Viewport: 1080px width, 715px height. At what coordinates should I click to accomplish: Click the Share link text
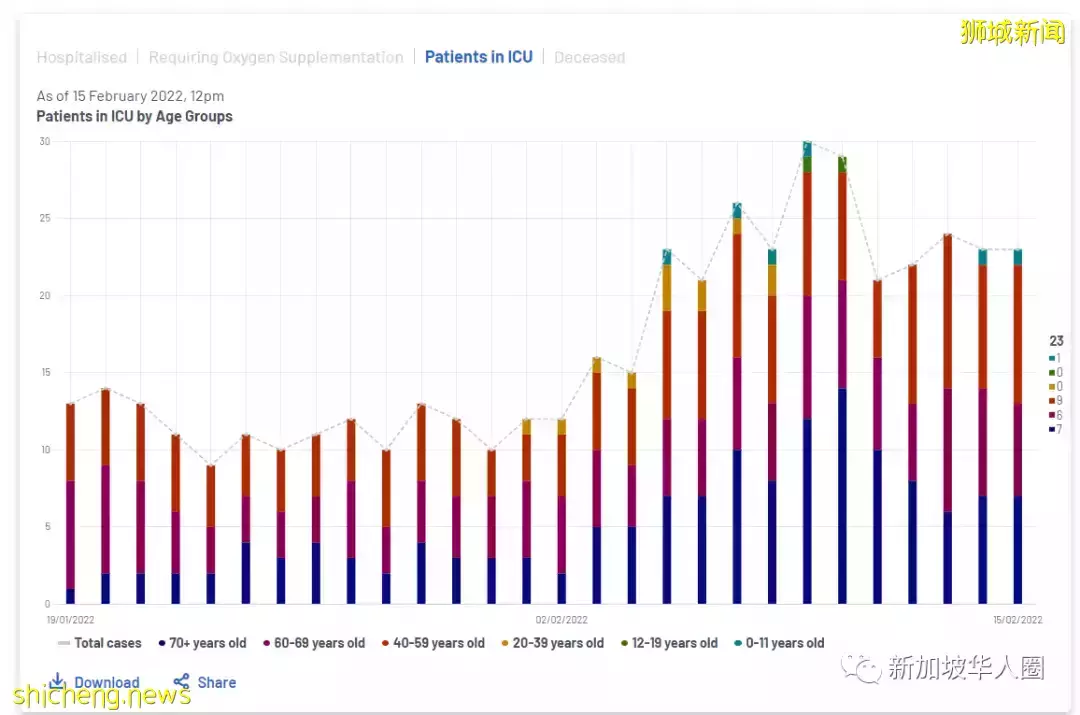(x=216, y=682)
